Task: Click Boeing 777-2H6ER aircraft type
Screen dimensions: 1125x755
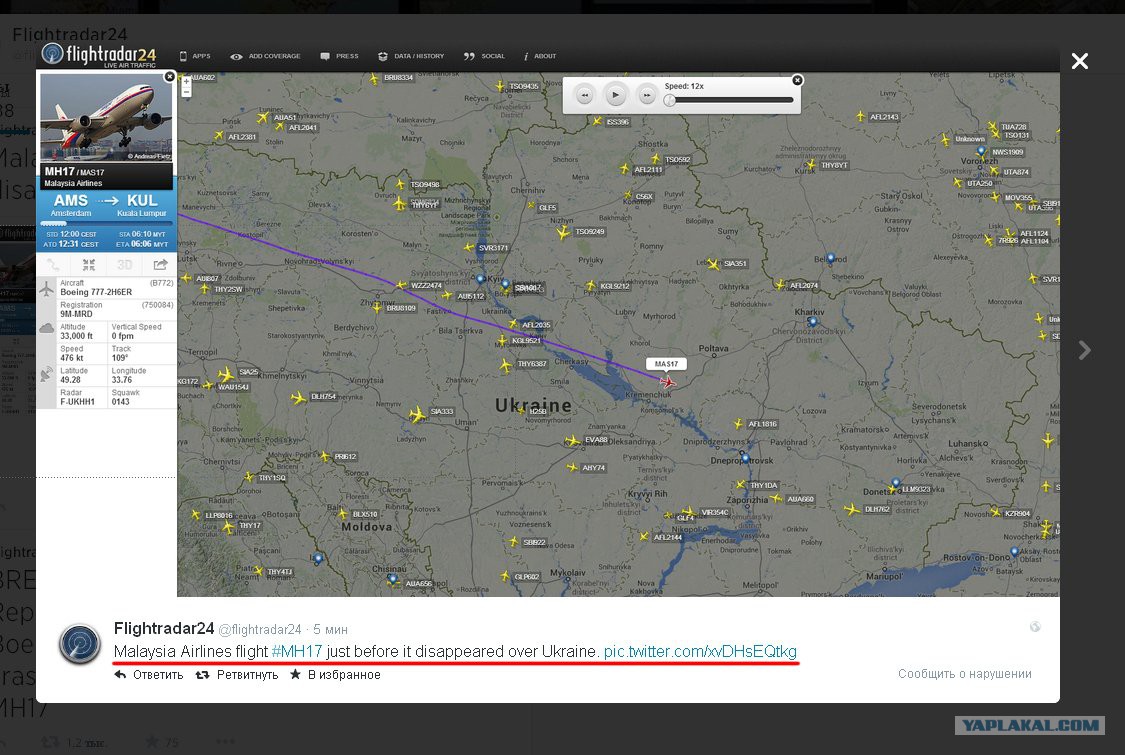Action: 96,292
